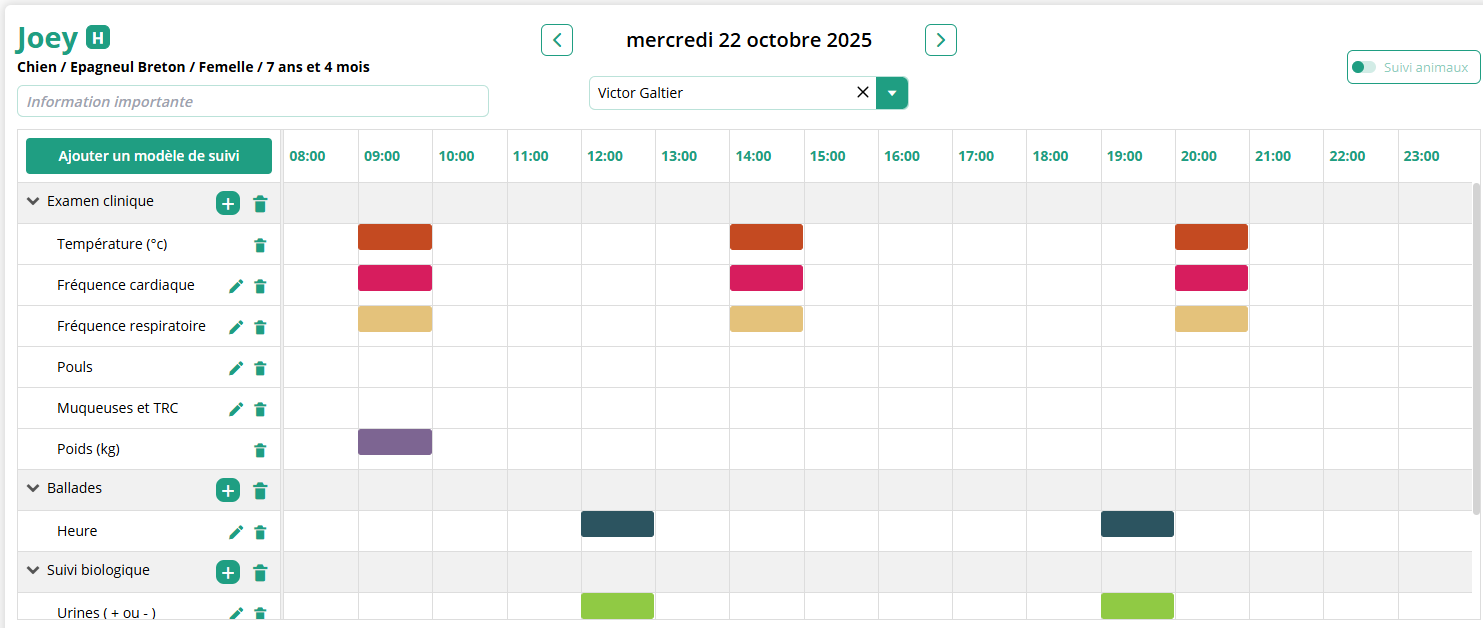
Task: Go to the previous day
Action: (557, 40)
